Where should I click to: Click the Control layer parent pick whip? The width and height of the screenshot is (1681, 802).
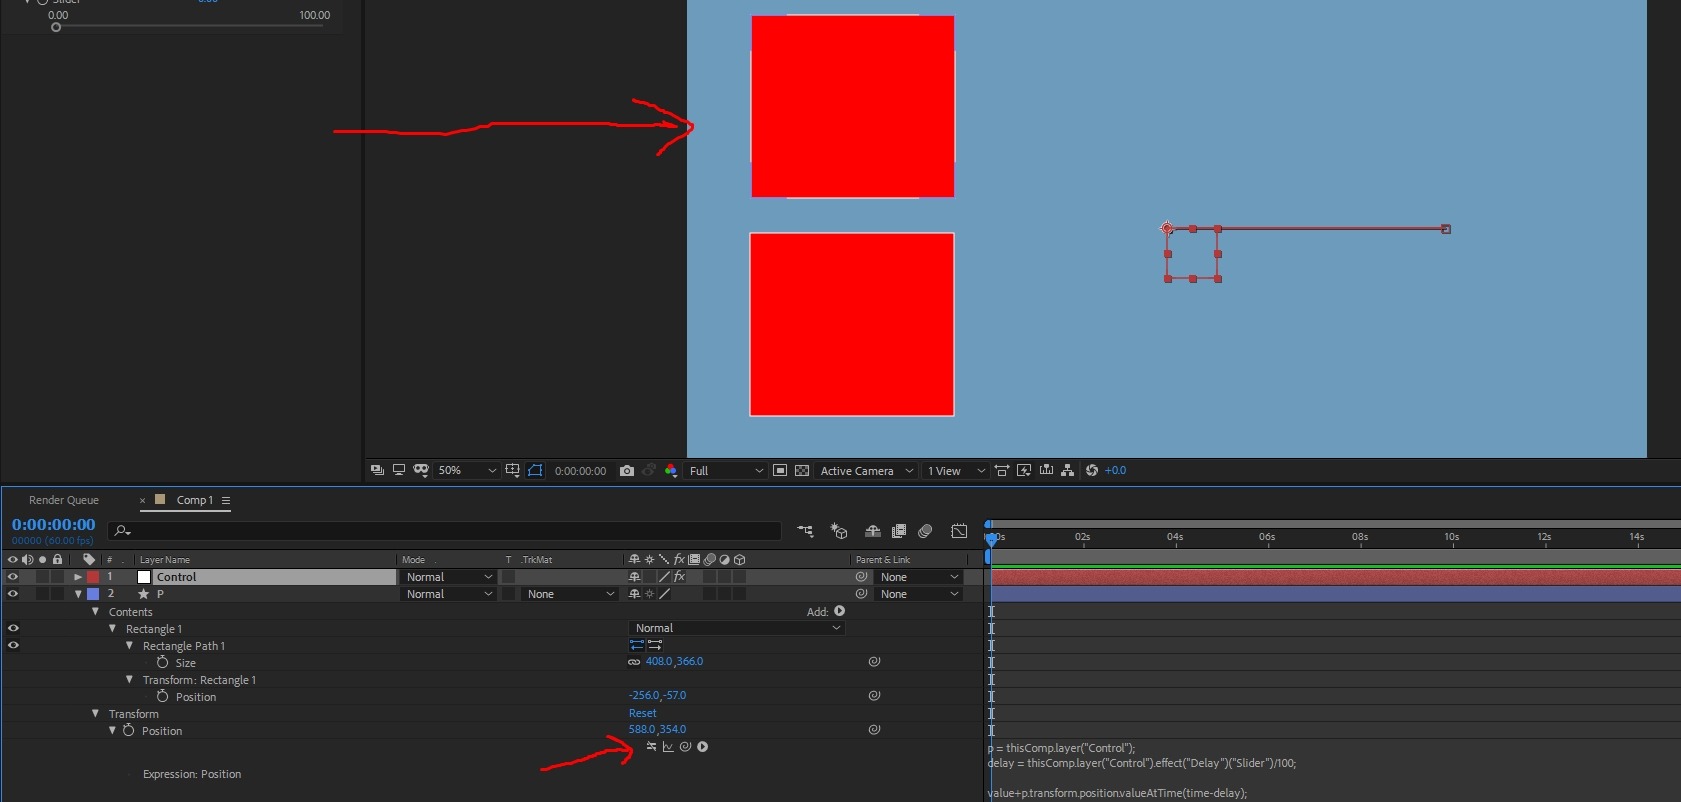click(861, 577)
